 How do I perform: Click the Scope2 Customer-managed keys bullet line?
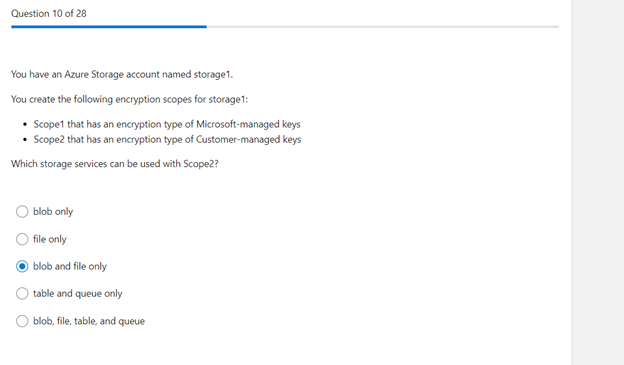tap(167, 139)
